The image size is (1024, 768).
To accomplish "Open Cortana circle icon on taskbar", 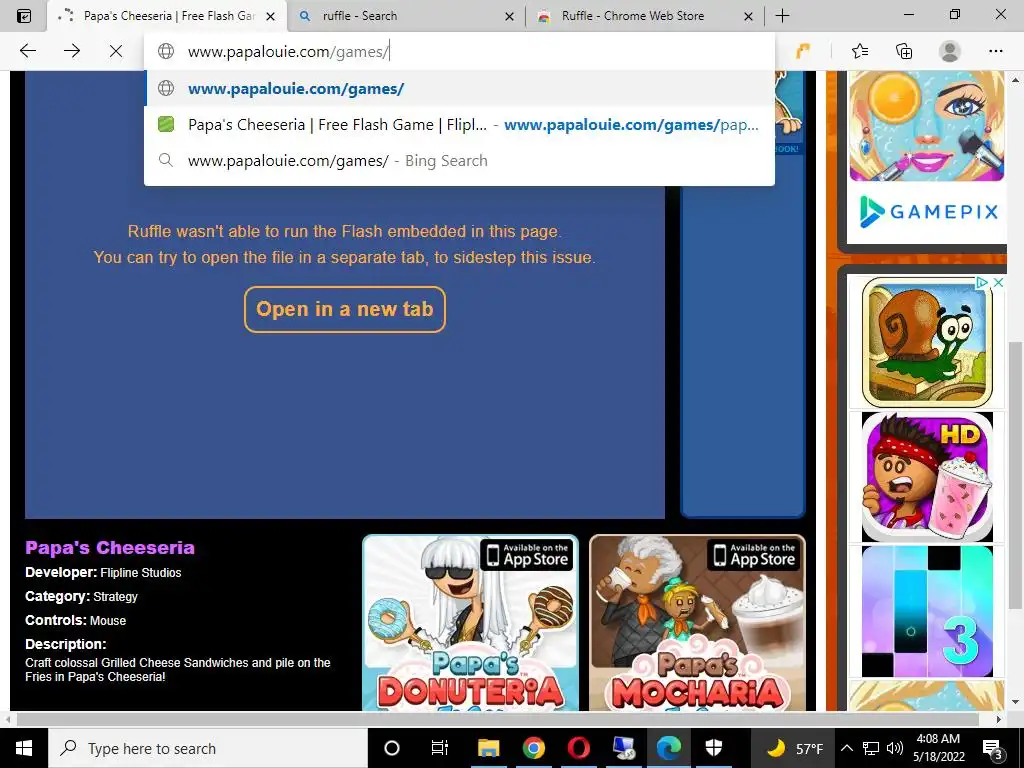I will tap(391, 748).
